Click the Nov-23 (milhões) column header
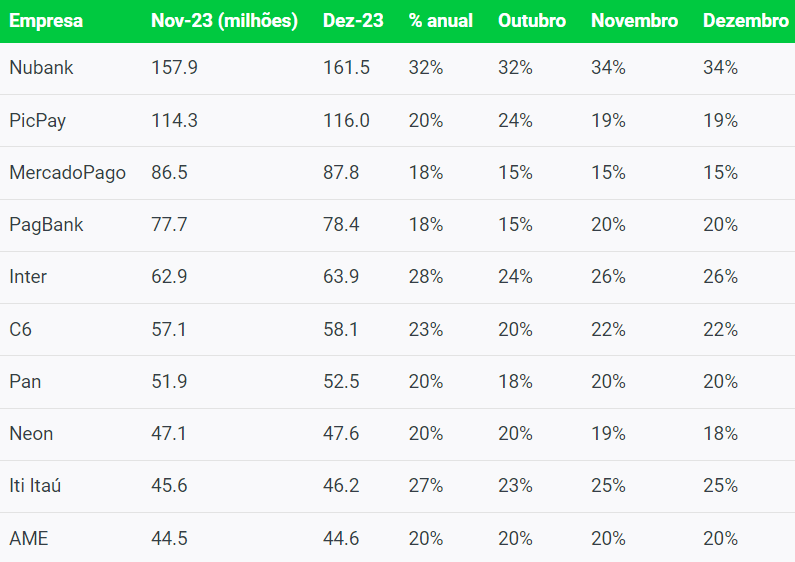 pyautogui.click(x=224, y=21)
